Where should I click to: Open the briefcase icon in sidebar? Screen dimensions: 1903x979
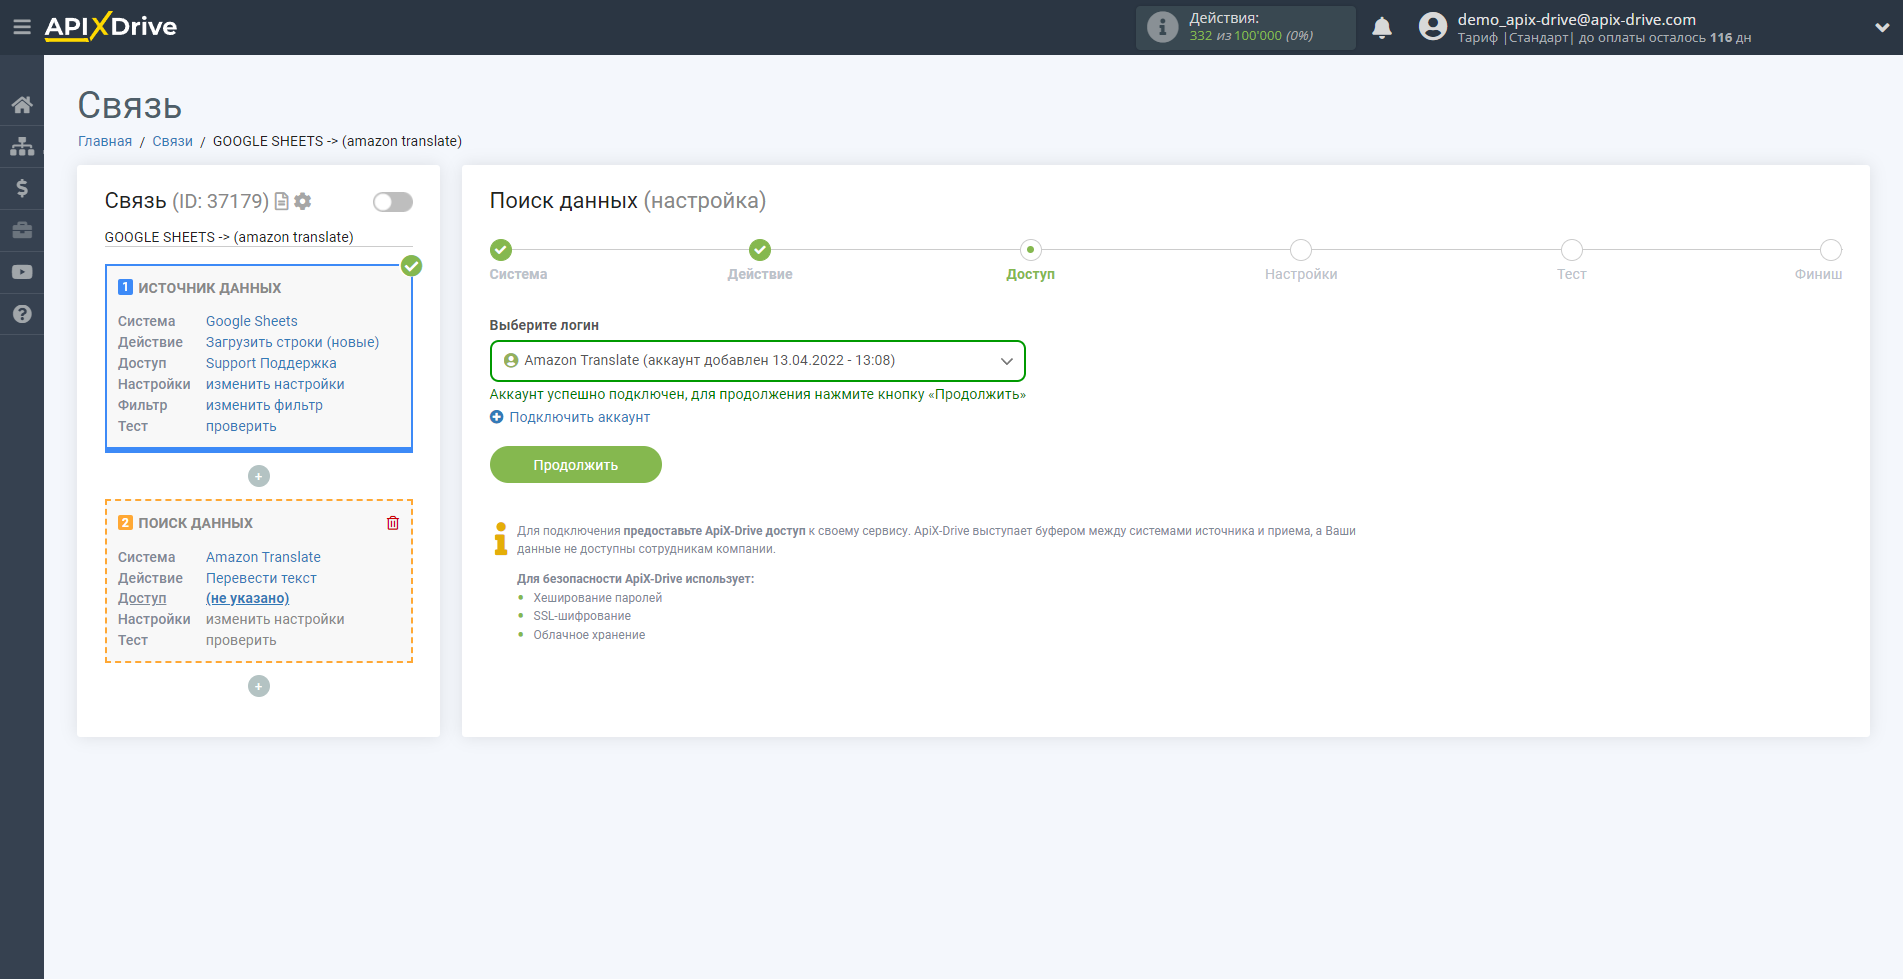pyautogui.click(x=22, y=230)
